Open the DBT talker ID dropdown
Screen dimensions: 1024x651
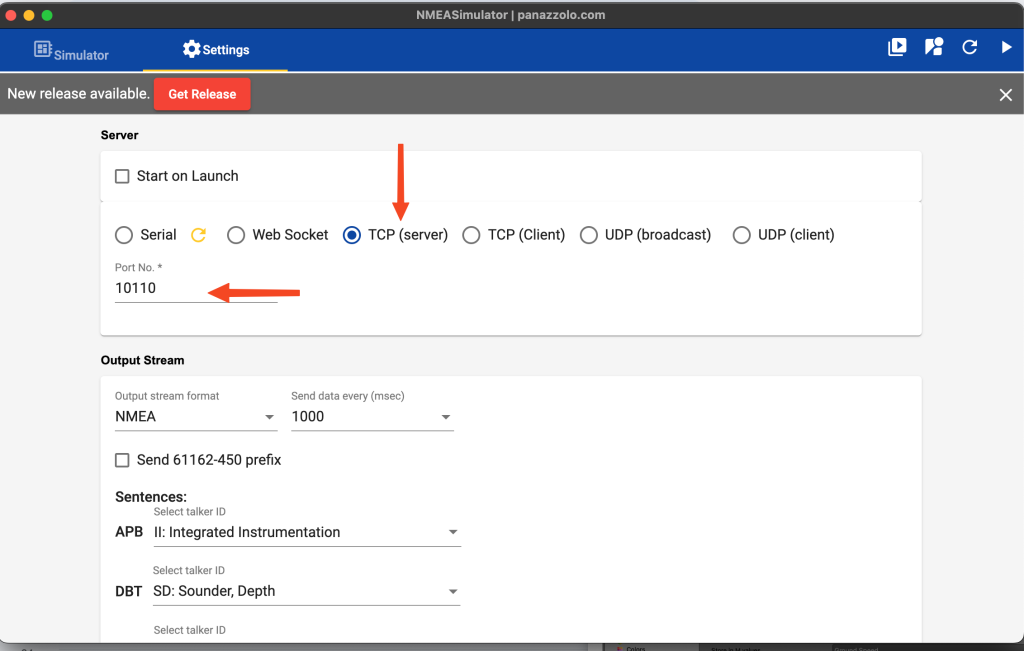point(306,591)
